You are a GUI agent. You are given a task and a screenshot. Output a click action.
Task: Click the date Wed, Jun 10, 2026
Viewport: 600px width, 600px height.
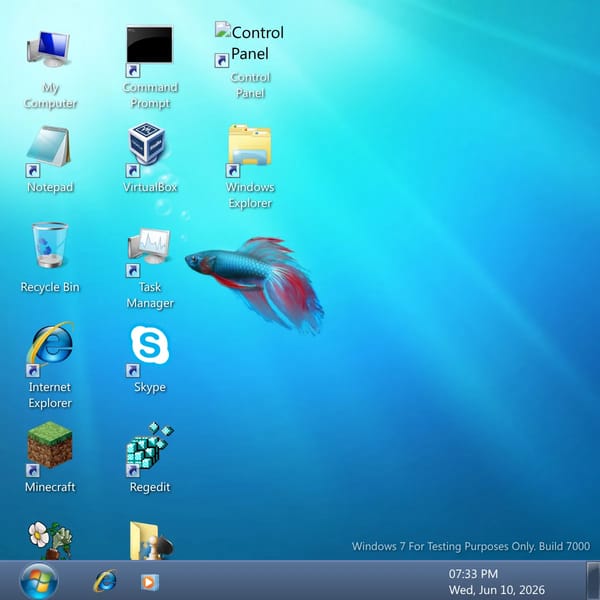(496, 589)
